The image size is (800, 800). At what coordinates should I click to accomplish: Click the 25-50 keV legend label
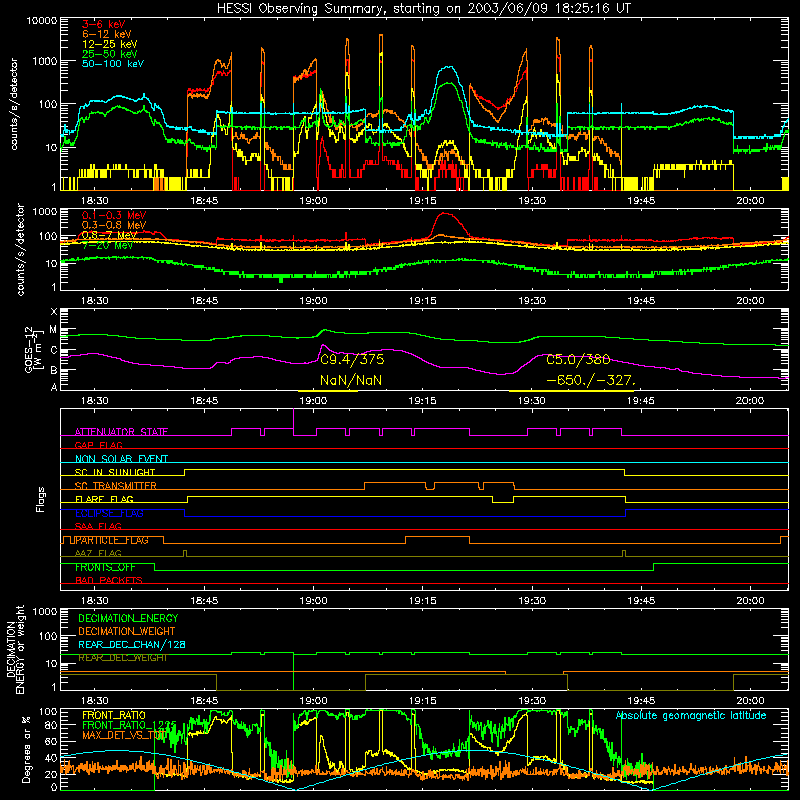pos(110,54)
